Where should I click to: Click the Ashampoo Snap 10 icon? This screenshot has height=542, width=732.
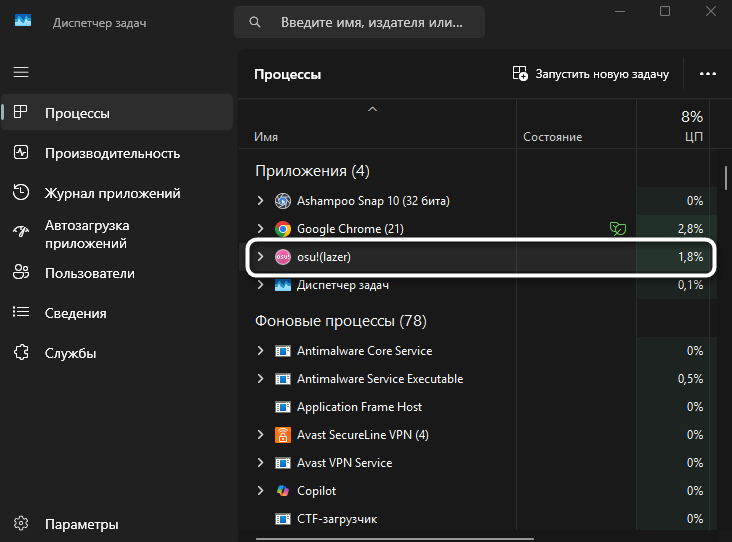(x=283, y=201)
